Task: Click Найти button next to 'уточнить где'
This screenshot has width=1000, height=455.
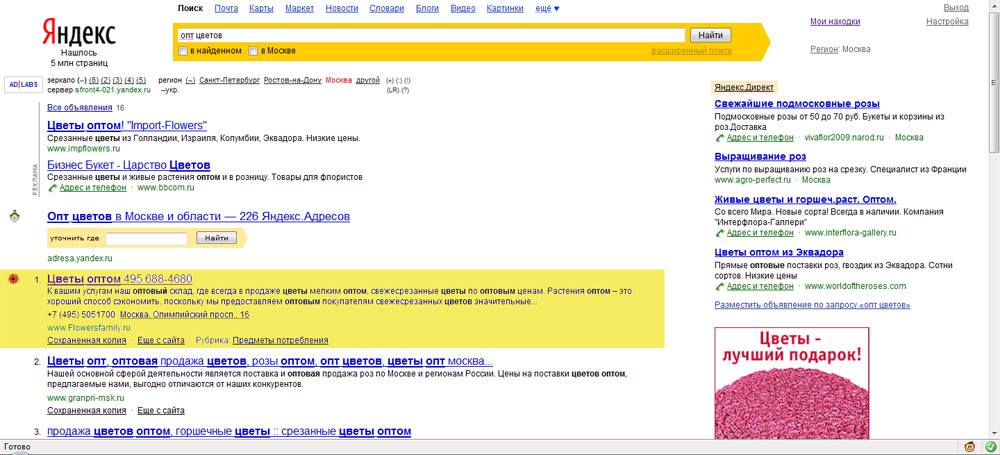Action: coord(216,238)
